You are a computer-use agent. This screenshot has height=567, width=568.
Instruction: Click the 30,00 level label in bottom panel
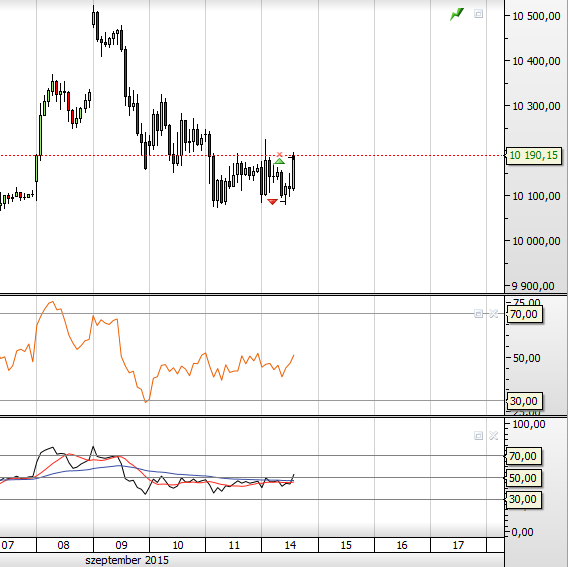[x=523, y=499]
